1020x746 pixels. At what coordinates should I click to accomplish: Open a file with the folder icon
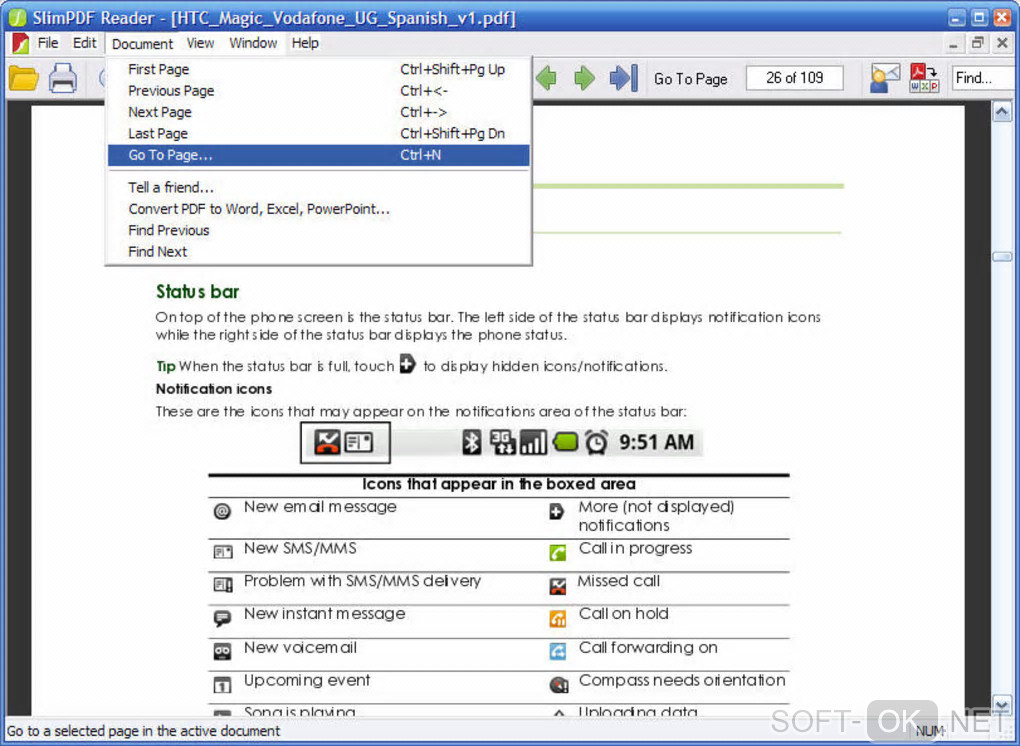tap(24, 79)
